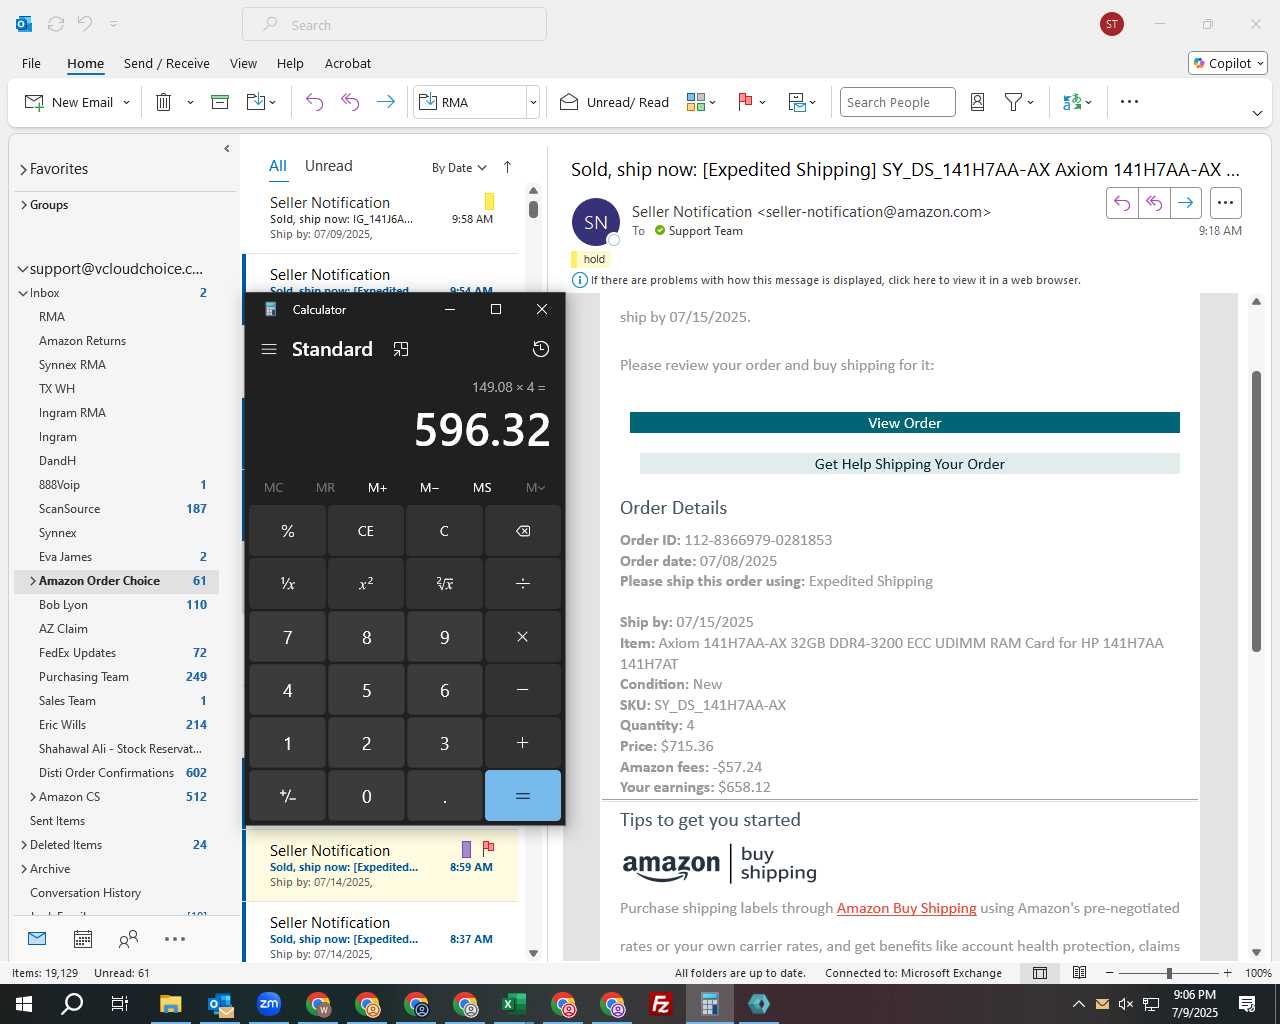Click the reading pane vertical scrollbar
The height and width of the screenshot is (1024, 1280).
pyautogui.click(x=1257, y=512)
